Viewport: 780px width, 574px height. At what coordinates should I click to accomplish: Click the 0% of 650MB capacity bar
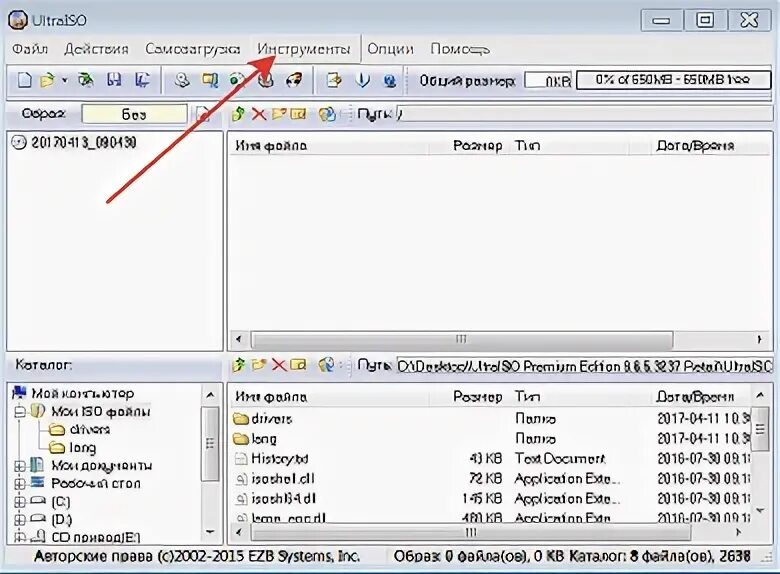pyautogui.click(x=673, y=80)
